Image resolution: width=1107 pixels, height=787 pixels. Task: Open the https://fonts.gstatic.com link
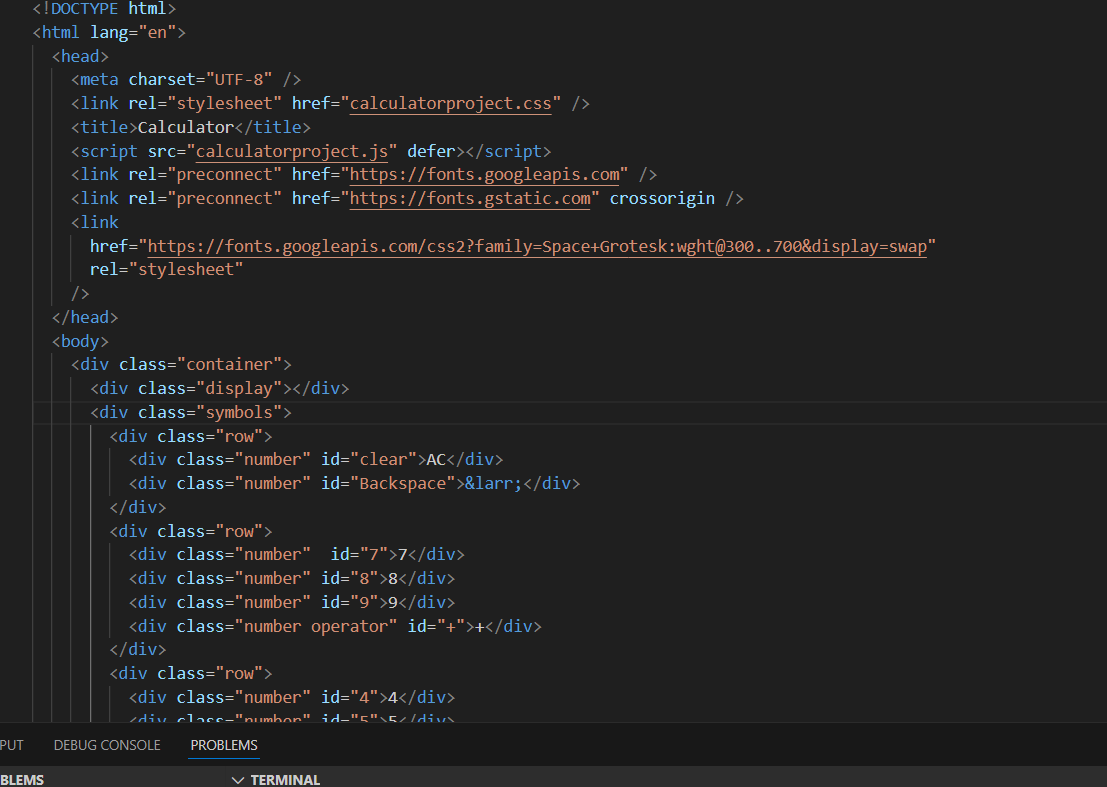tap(470, 198)
